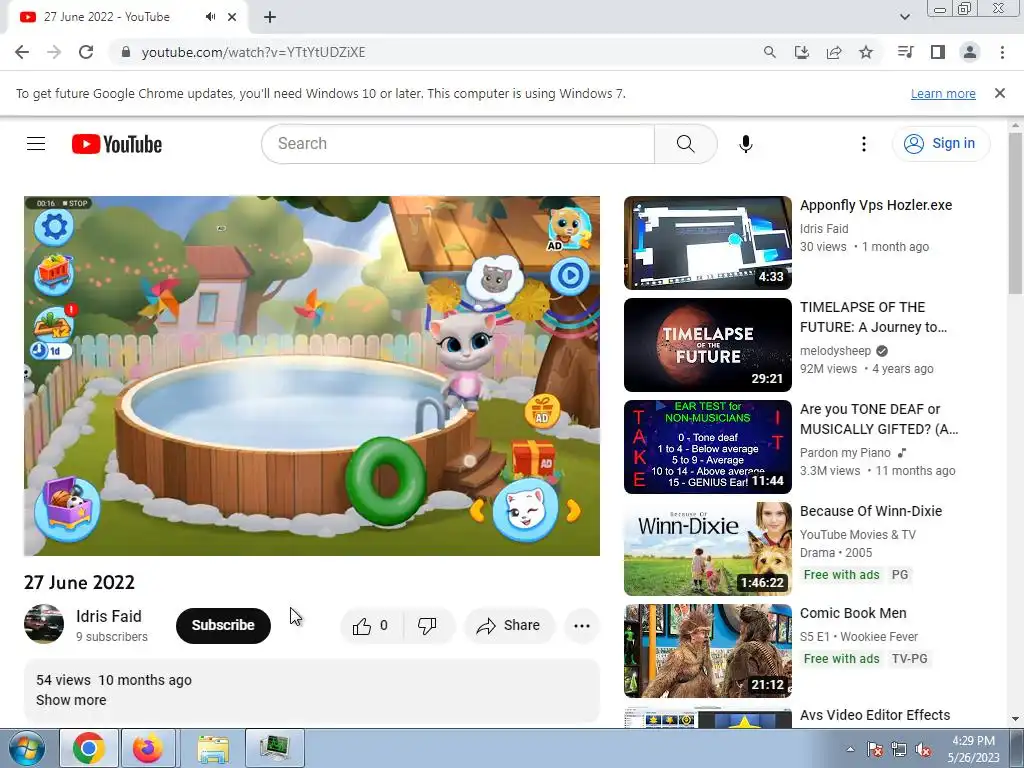
Task: Open the YouTube hamburger guide menu
Action: [36, 144]
